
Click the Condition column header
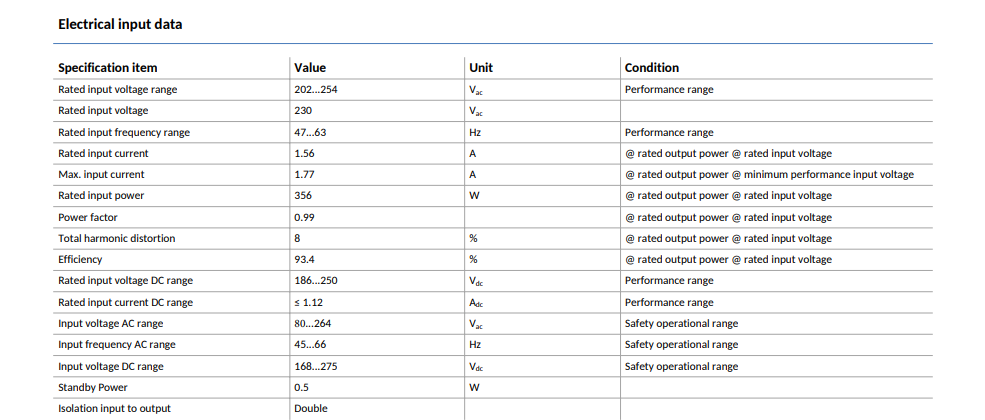[652, 67]
